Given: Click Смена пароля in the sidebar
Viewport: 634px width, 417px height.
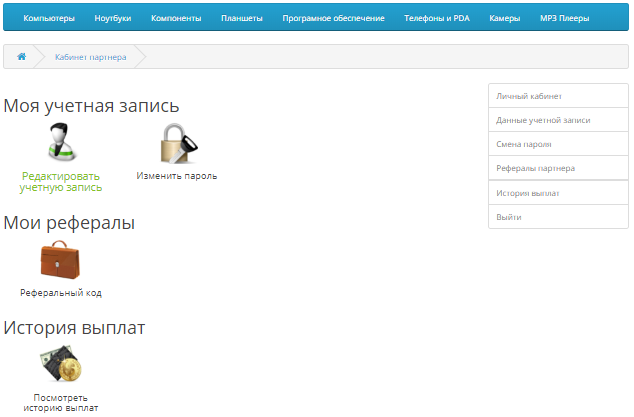Looking at the screenshot, I should [x=524, y=144].
